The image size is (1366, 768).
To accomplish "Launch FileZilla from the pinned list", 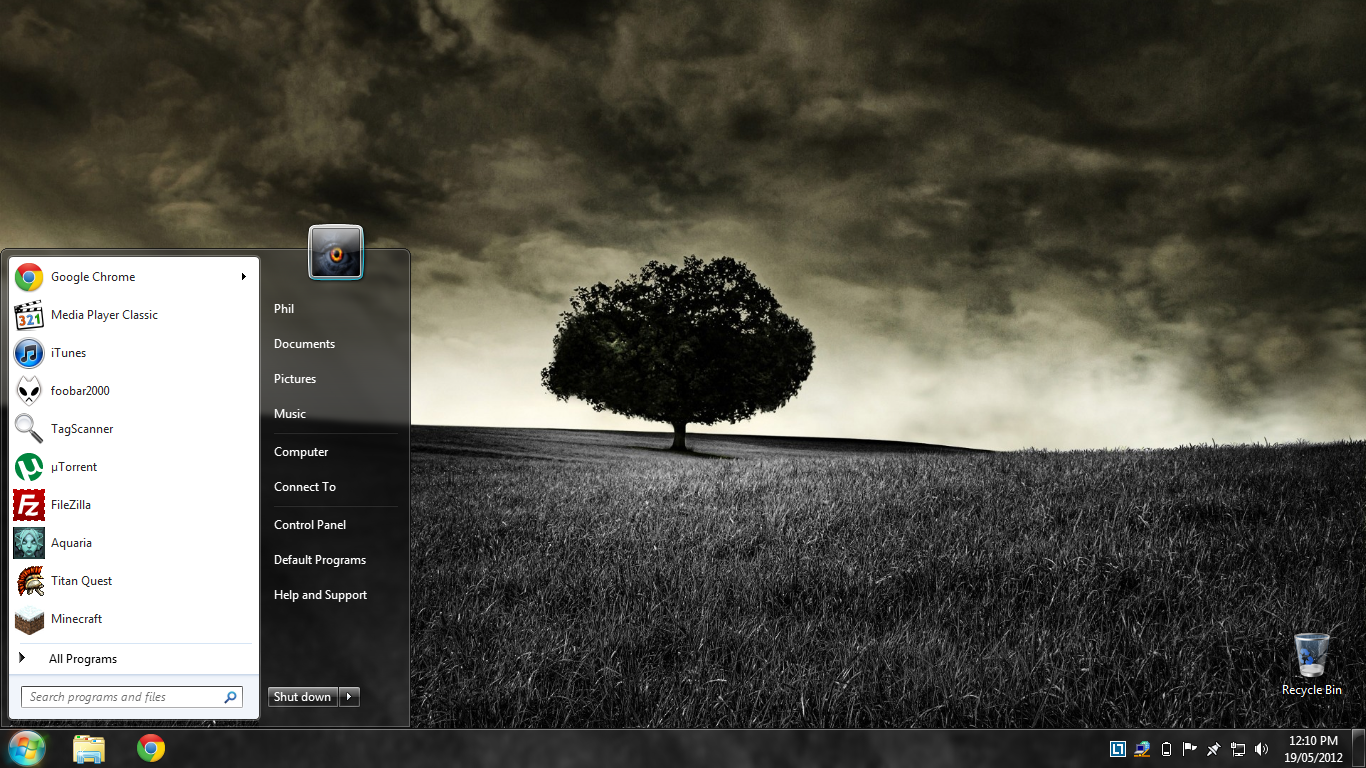I will (29, 505).
